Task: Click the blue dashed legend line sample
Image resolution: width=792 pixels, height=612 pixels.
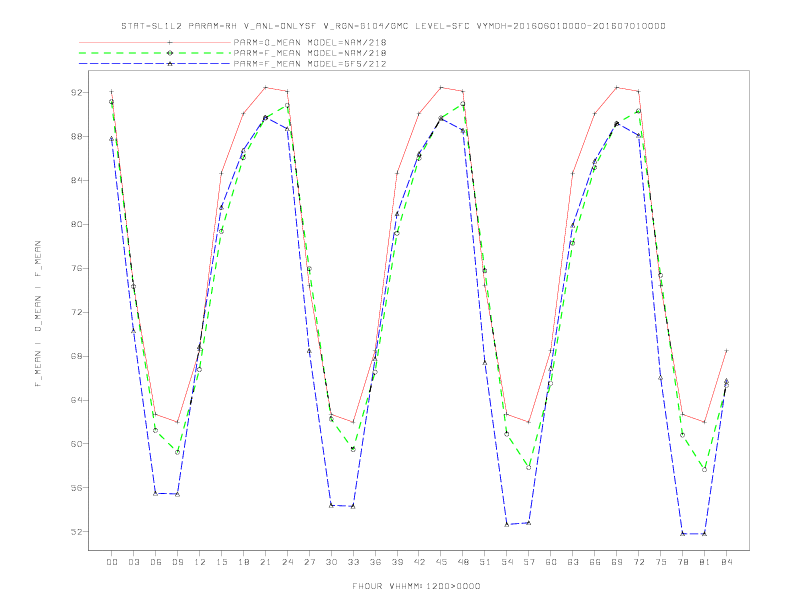Action: (x=155, y=64)
